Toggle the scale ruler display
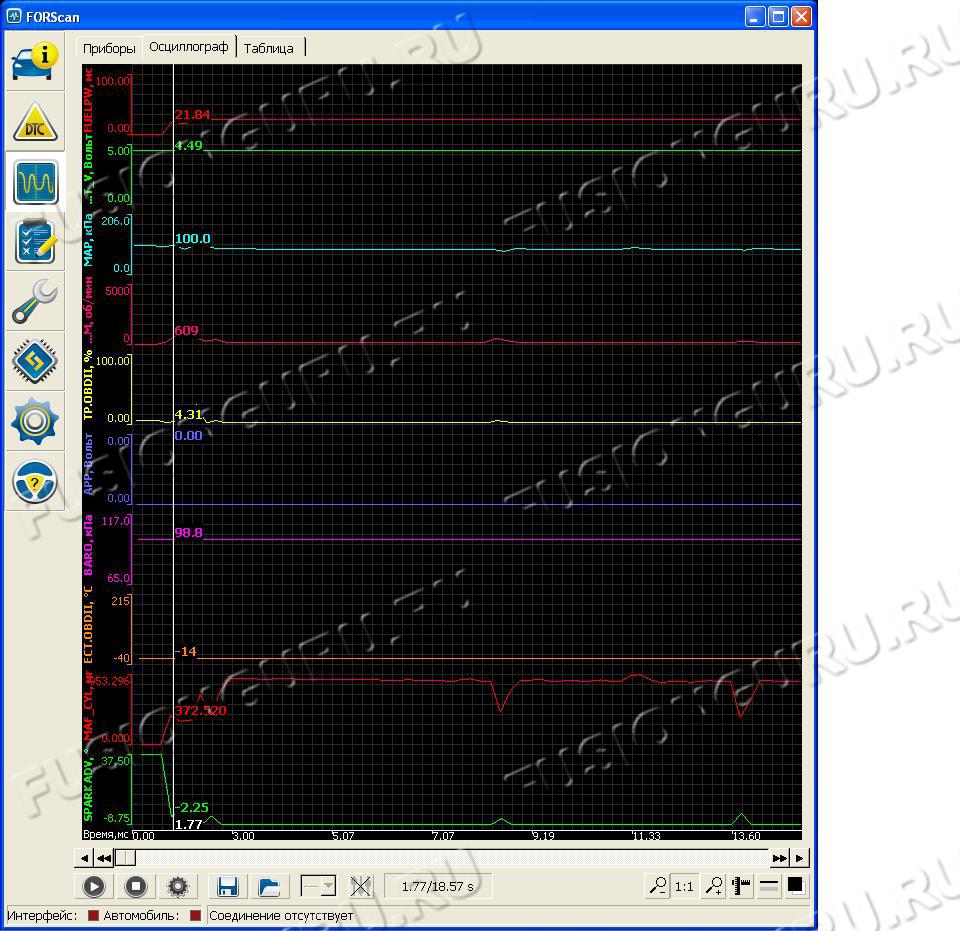The image size is (960, 931). pyautogui.click(x=741, y=886)
